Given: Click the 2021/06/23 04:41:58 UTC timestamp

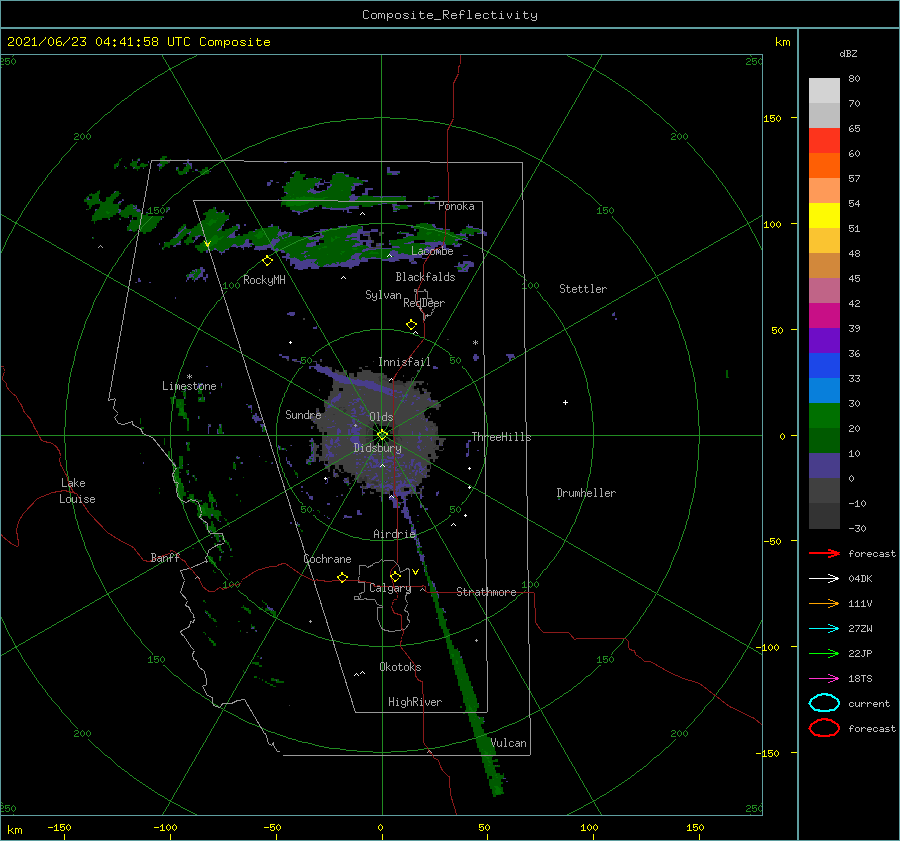Looking at the screenshot, I should [99, 42].
